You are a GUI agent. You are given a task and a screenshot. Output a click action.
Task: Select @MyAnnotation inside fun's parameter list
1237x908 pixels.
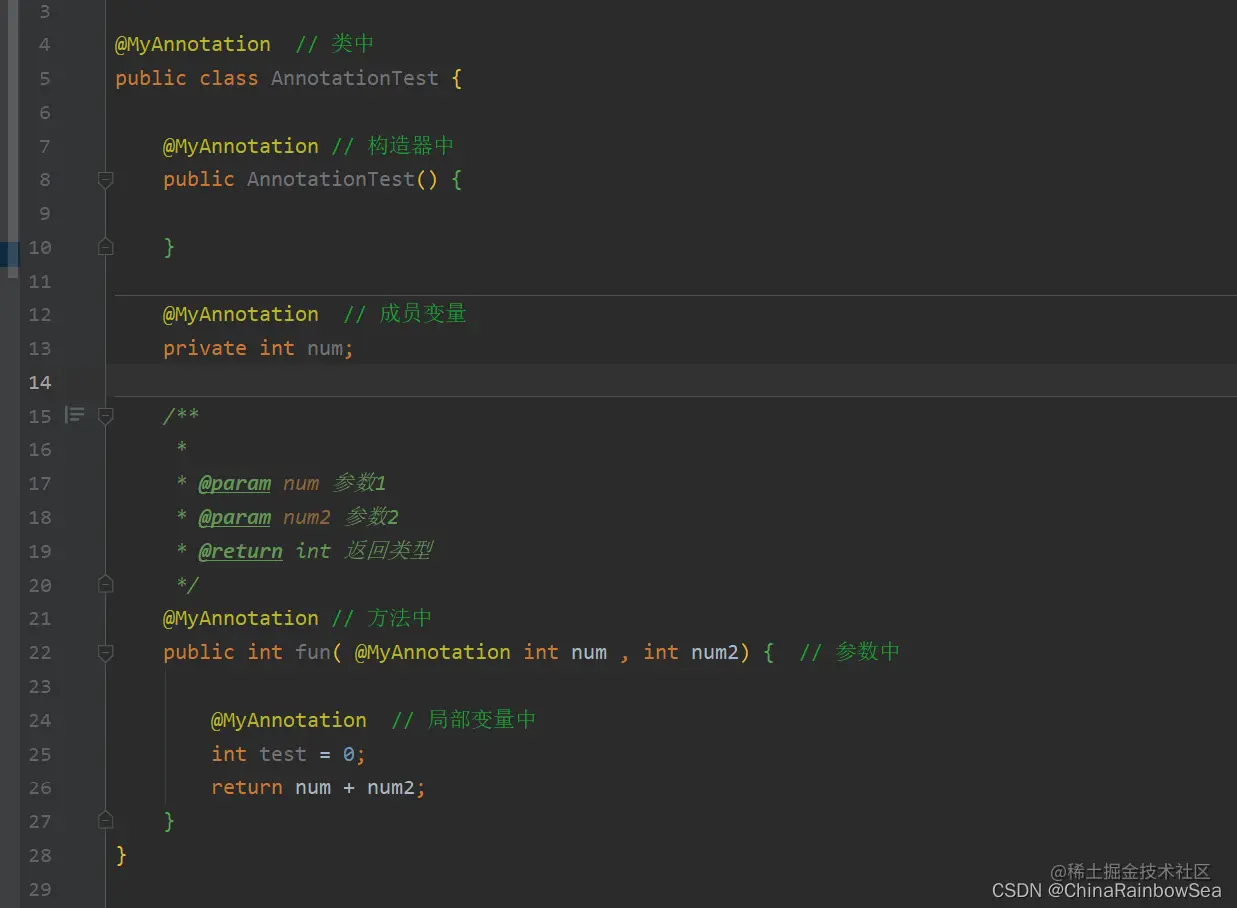(433, 652)
